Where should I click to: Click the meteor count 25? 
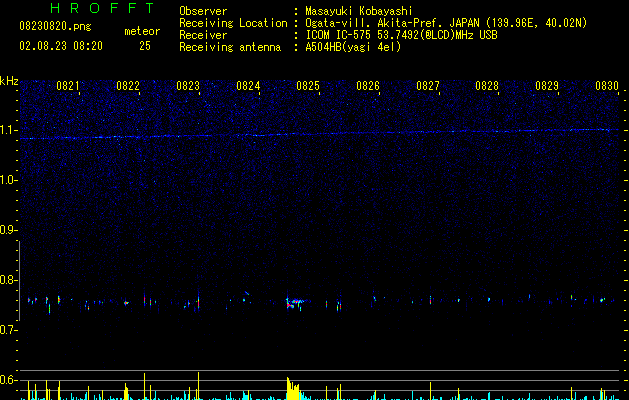pyautogui.click(x=145, y=46)
